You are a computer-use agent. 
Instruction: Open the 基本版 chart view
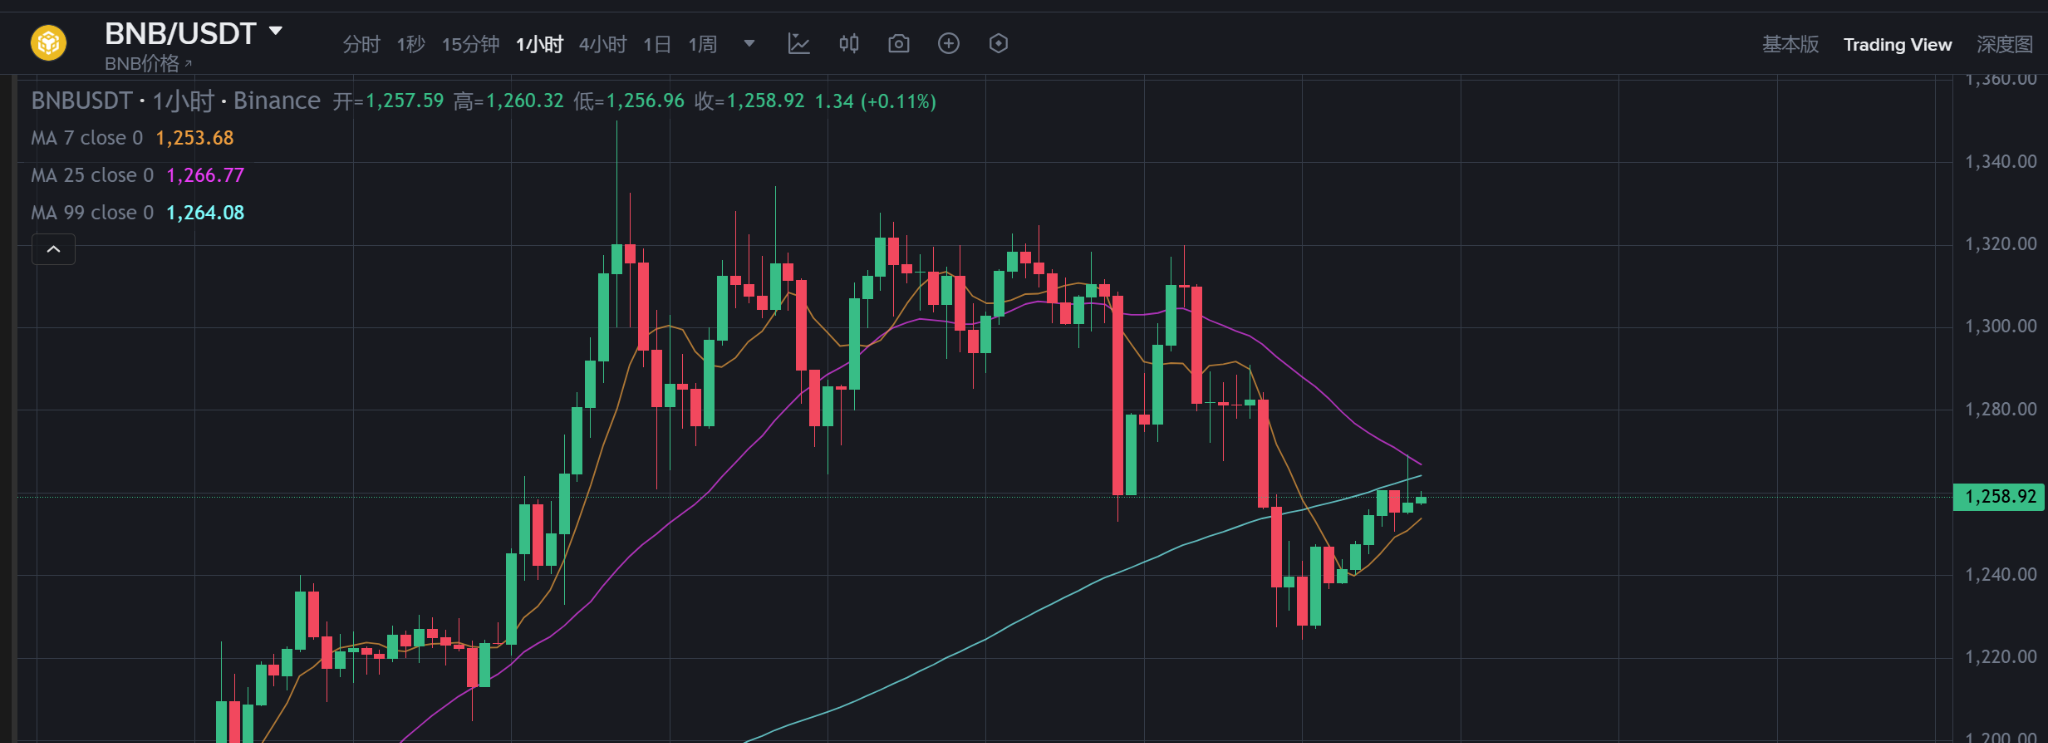(x=1789, y=44)
